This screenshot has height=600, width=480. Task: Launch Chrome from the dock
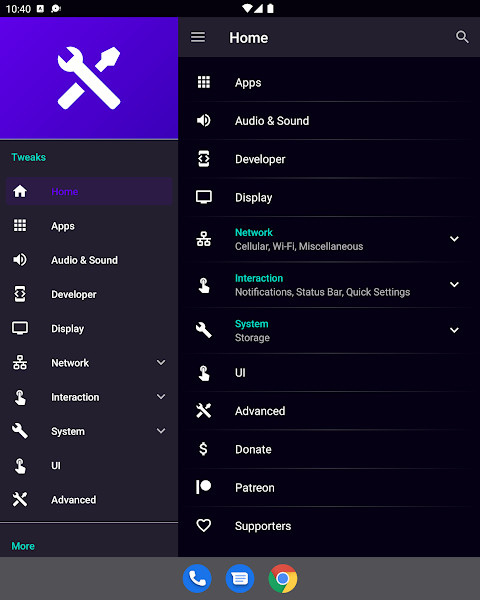point(282,578)
